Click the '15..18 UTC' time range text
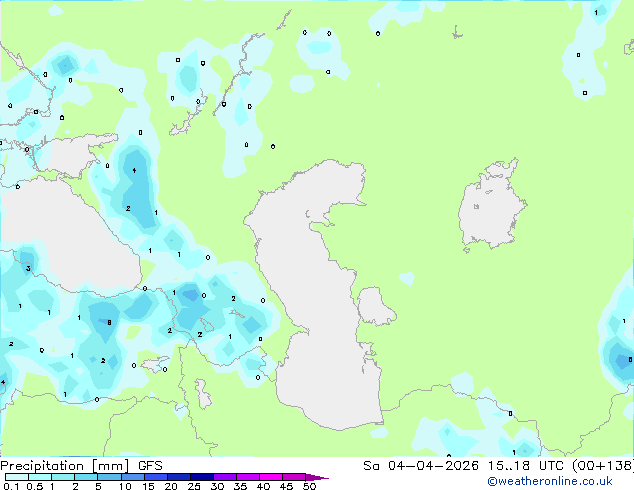This screenshot has width=634, height=490. (526, 466)
